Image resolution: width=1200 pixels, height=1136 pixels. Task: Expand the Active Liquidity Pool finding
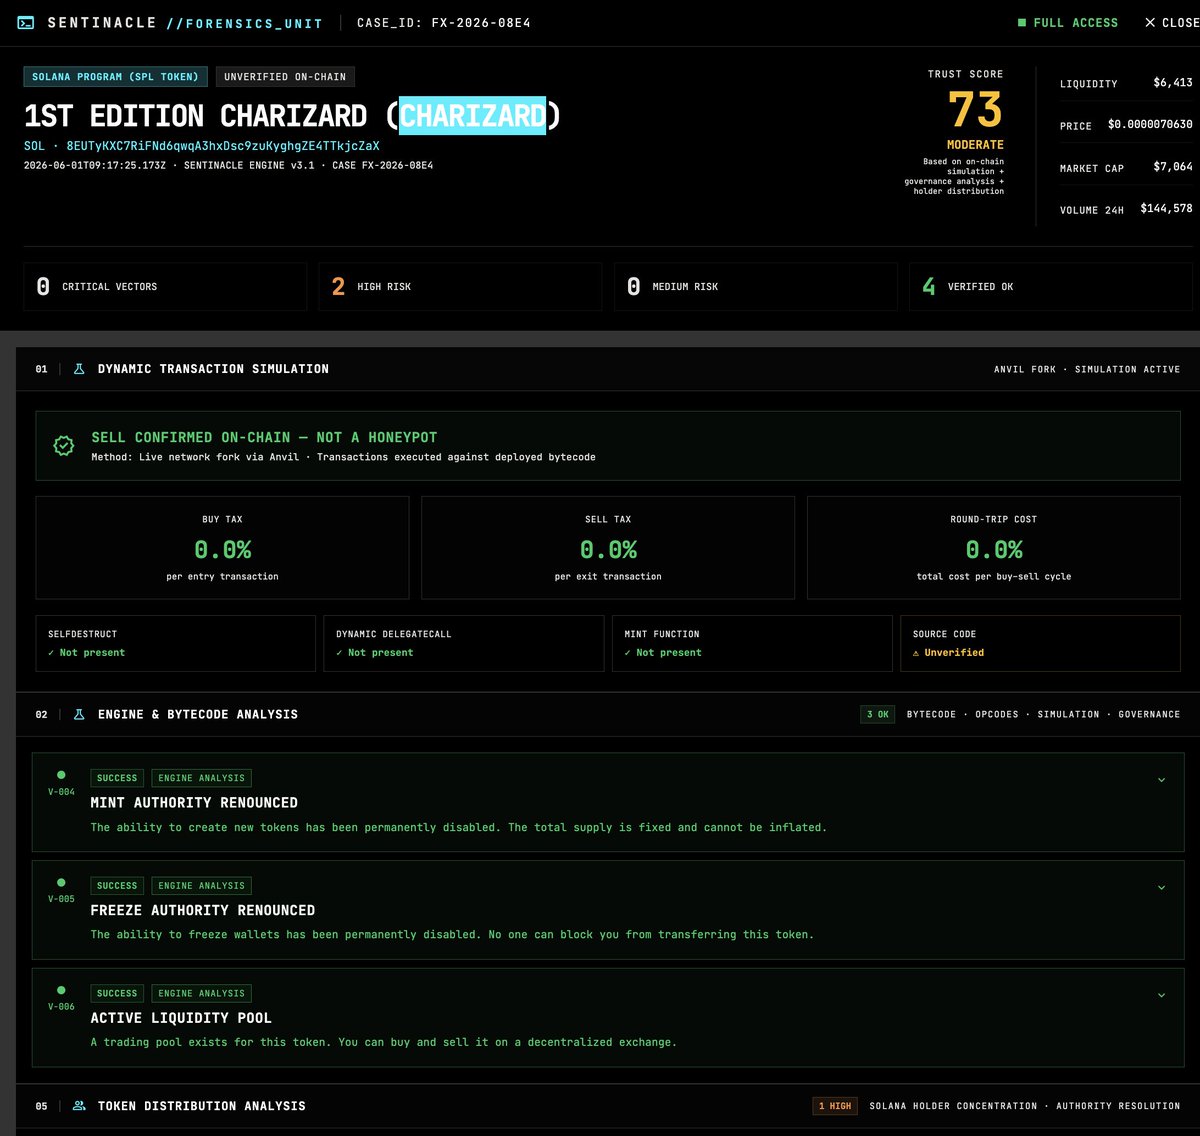1161,995
